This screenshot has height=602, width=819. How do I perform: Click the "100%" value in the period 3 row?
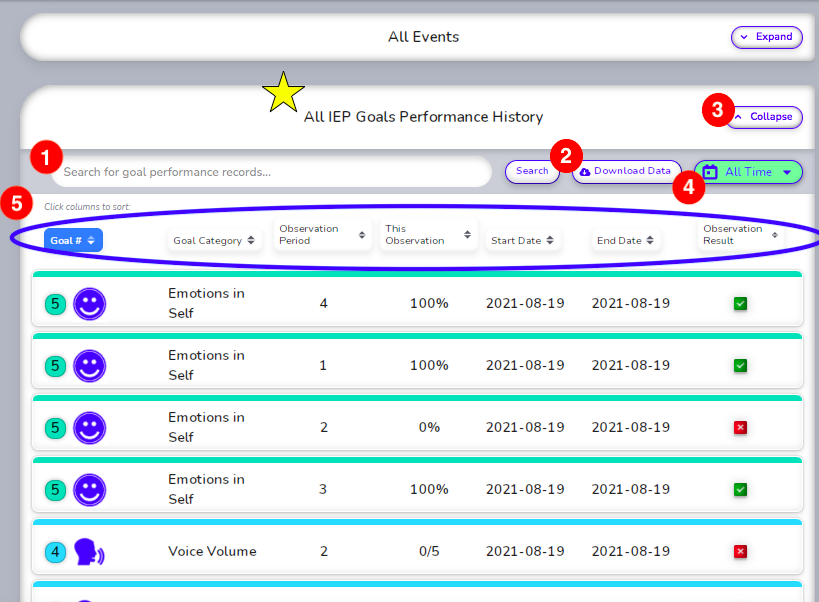pos(429,489)
